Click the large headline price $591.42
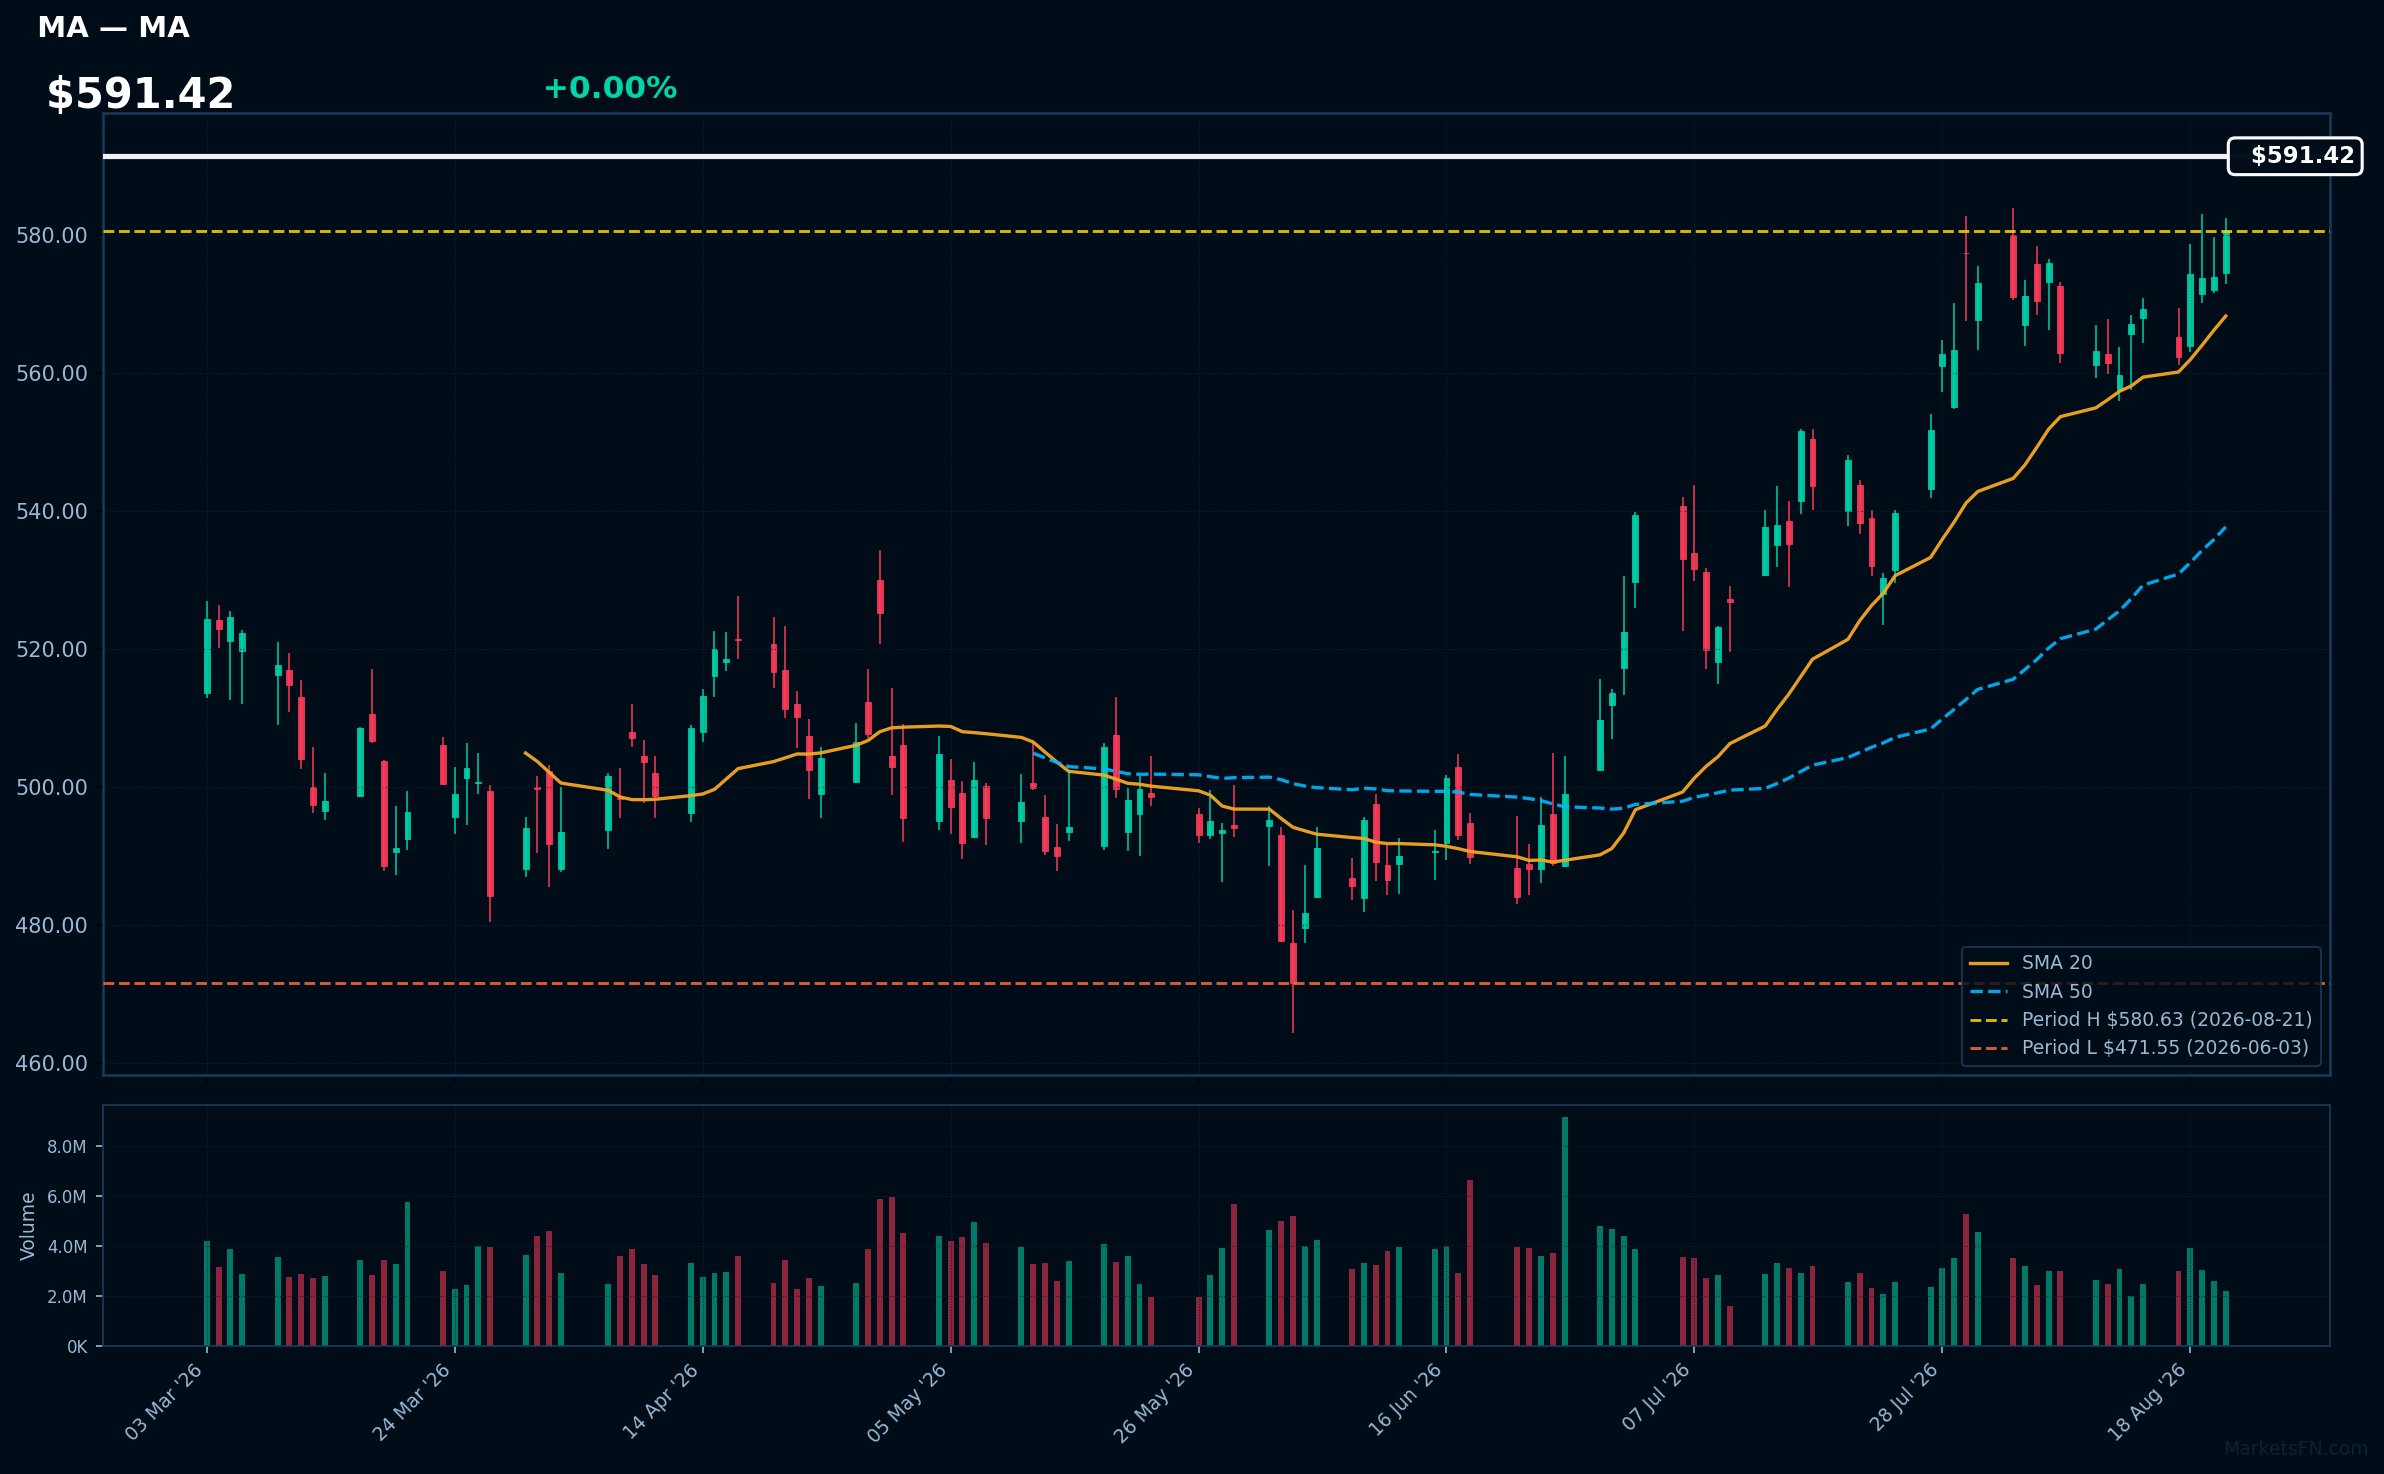 coord(140,94)
